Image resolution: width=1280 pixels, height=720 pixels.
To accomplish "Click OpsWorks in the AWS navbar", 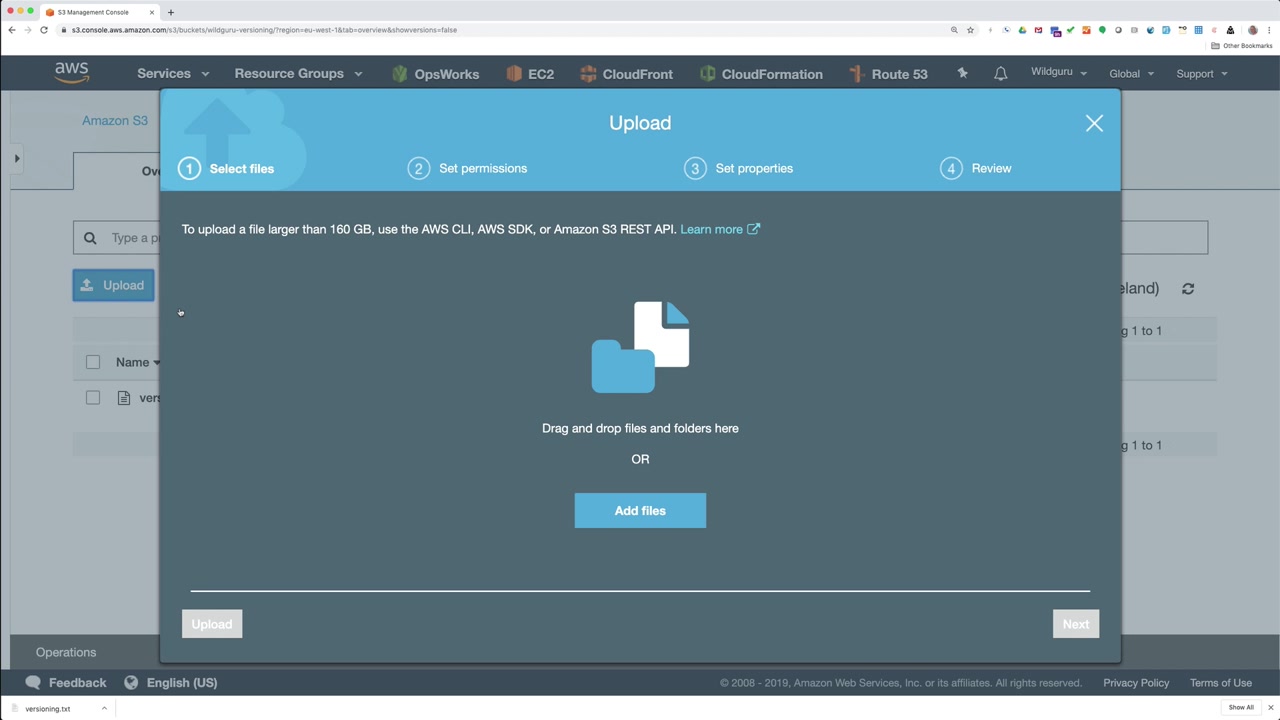I will [x=446, y=74].
